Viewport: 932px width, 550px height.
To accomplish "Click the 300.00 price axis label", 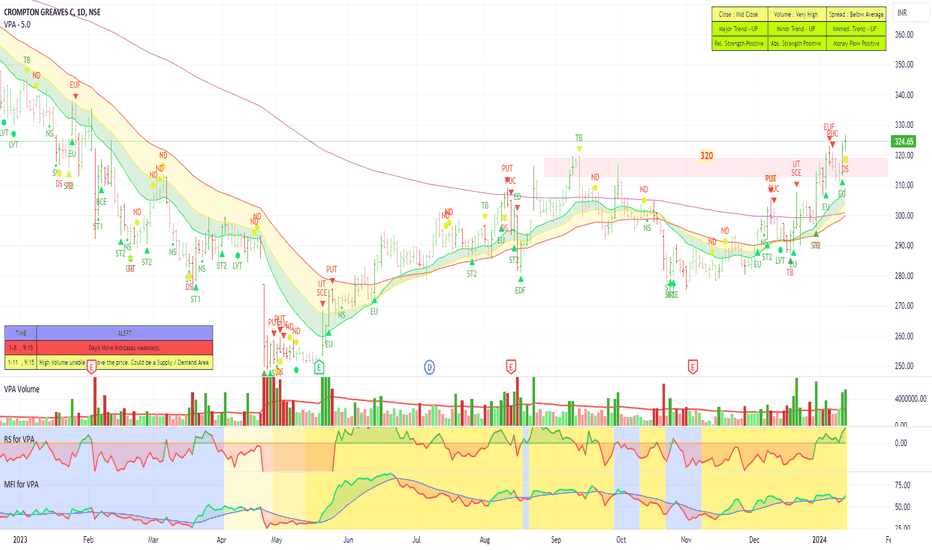I will (904, 215).
